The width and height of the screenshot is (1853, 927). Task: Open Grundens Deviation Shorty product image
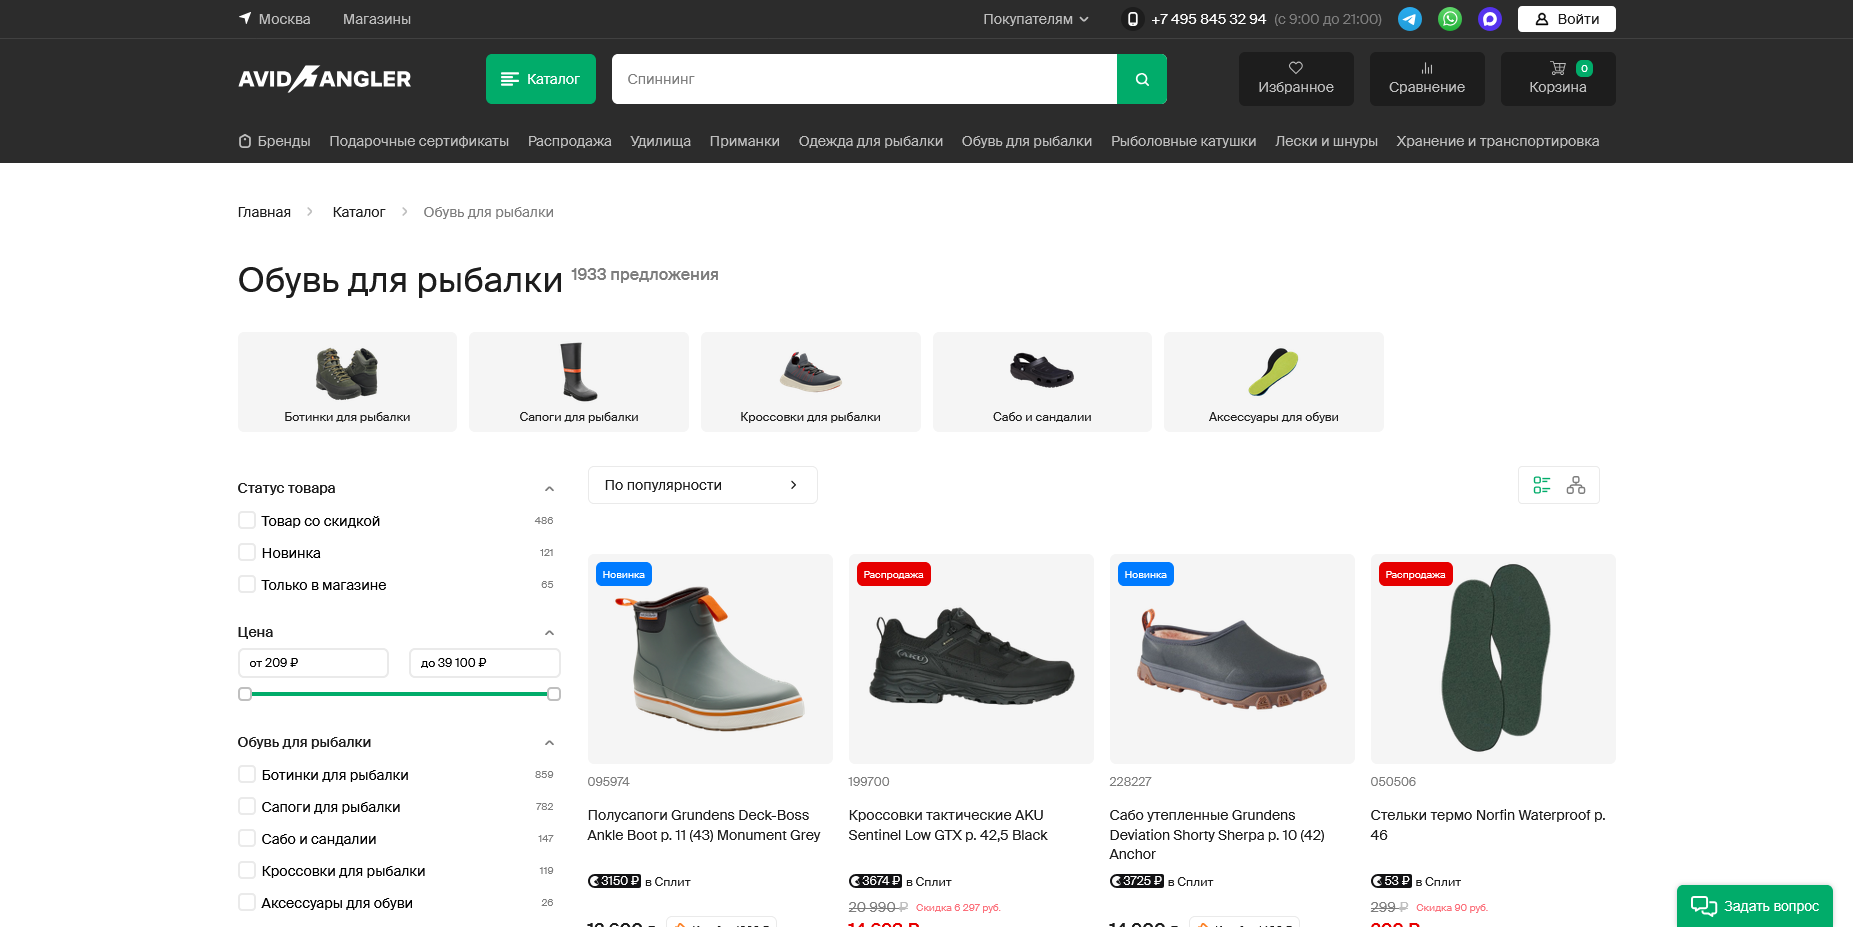pyautogui.click(x=1232, y=659)
